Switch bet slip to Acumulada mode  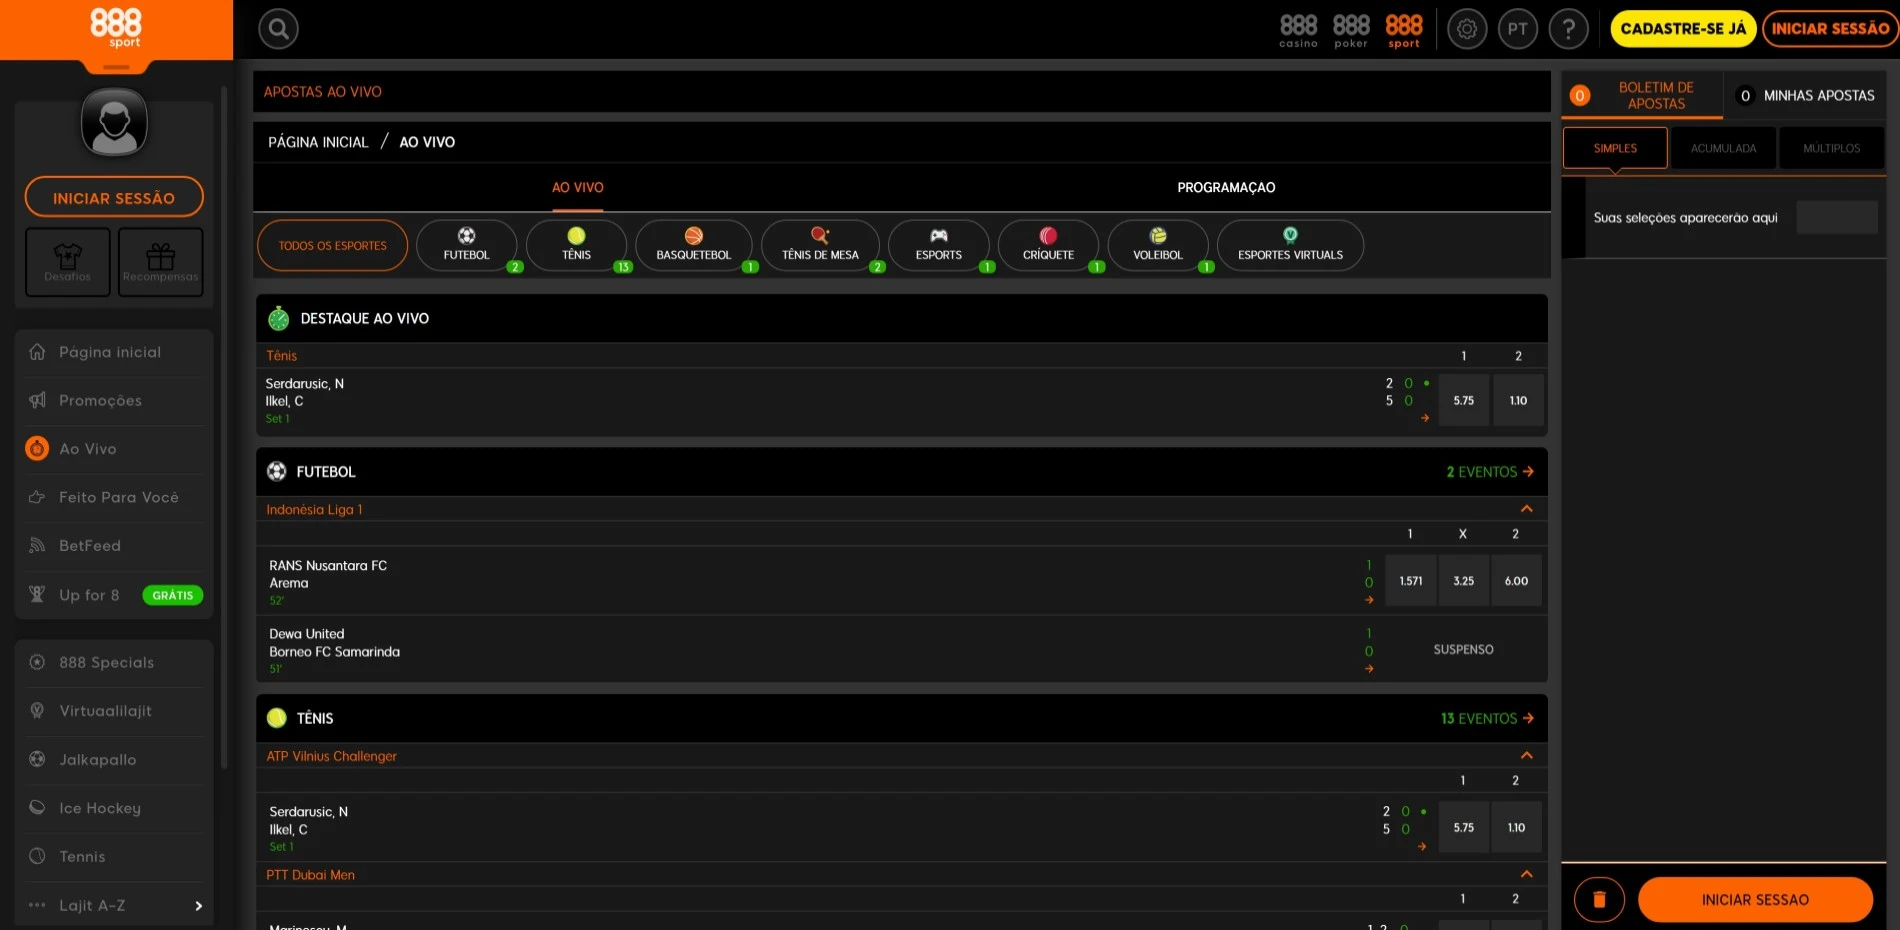[1723, 148]
